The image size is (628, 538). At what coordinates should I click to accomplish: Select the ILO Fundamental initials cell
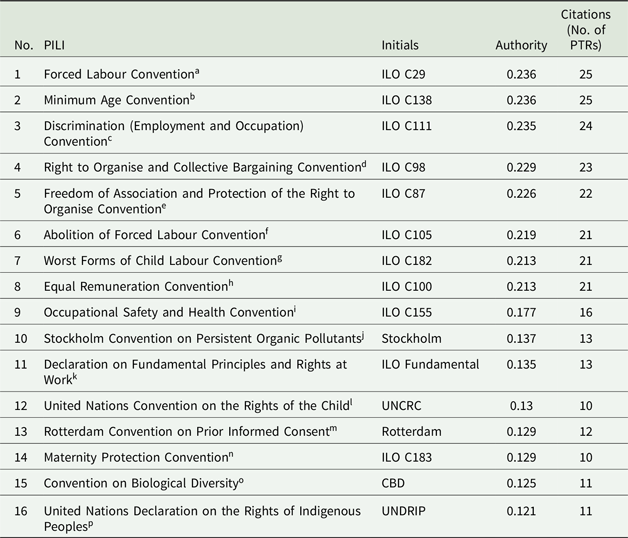pos(430,364)
